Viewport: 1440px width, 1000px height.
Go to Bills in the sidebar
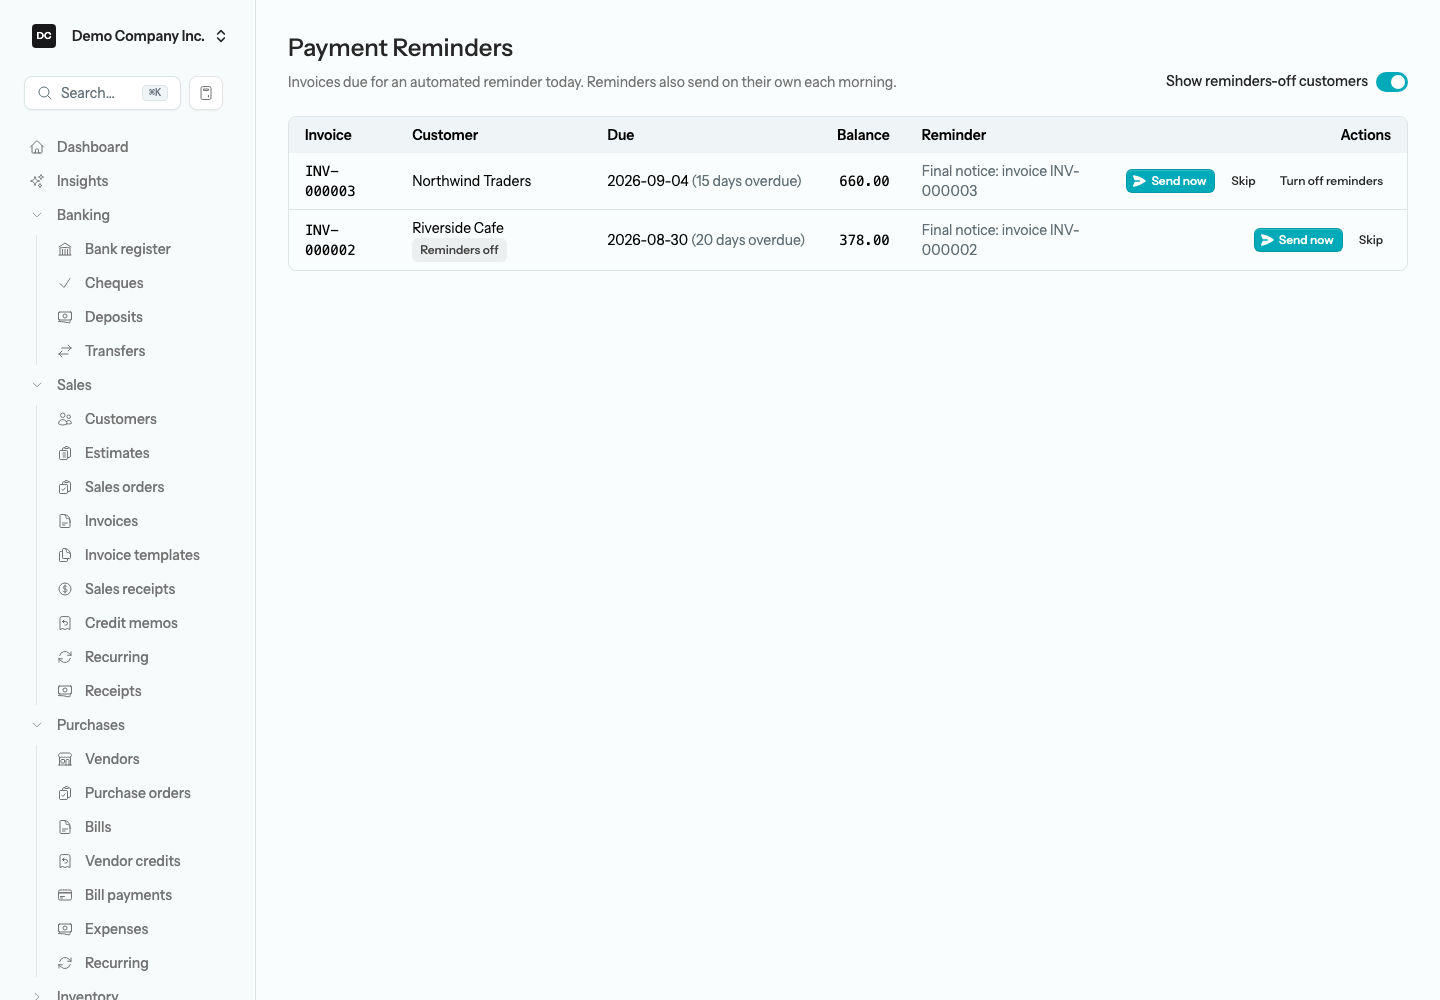tap(98, 827)
